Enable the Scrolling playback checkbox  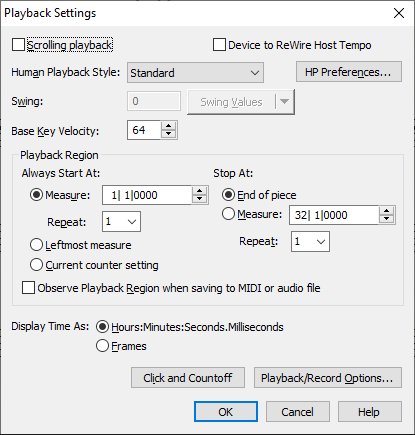[18, 45]
